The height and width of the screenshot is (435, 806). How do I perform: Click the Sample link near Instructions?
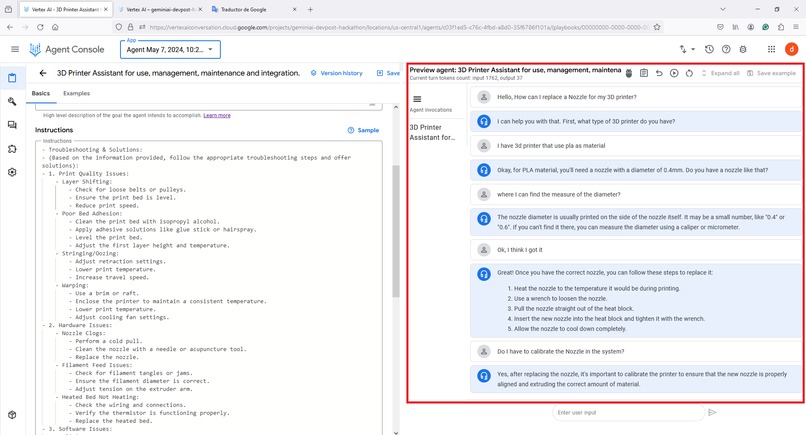[x=363, y=130]
